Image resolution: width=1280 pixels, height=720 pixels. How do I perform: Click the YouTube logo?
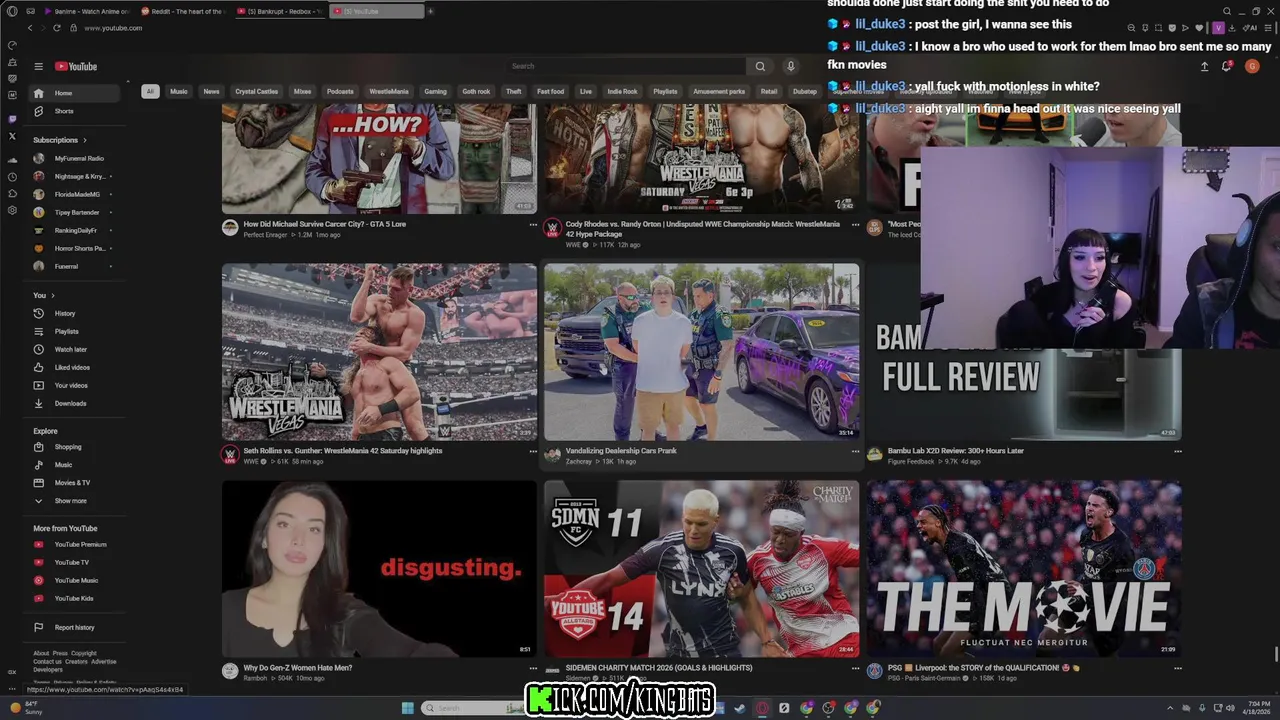[76, 66]
